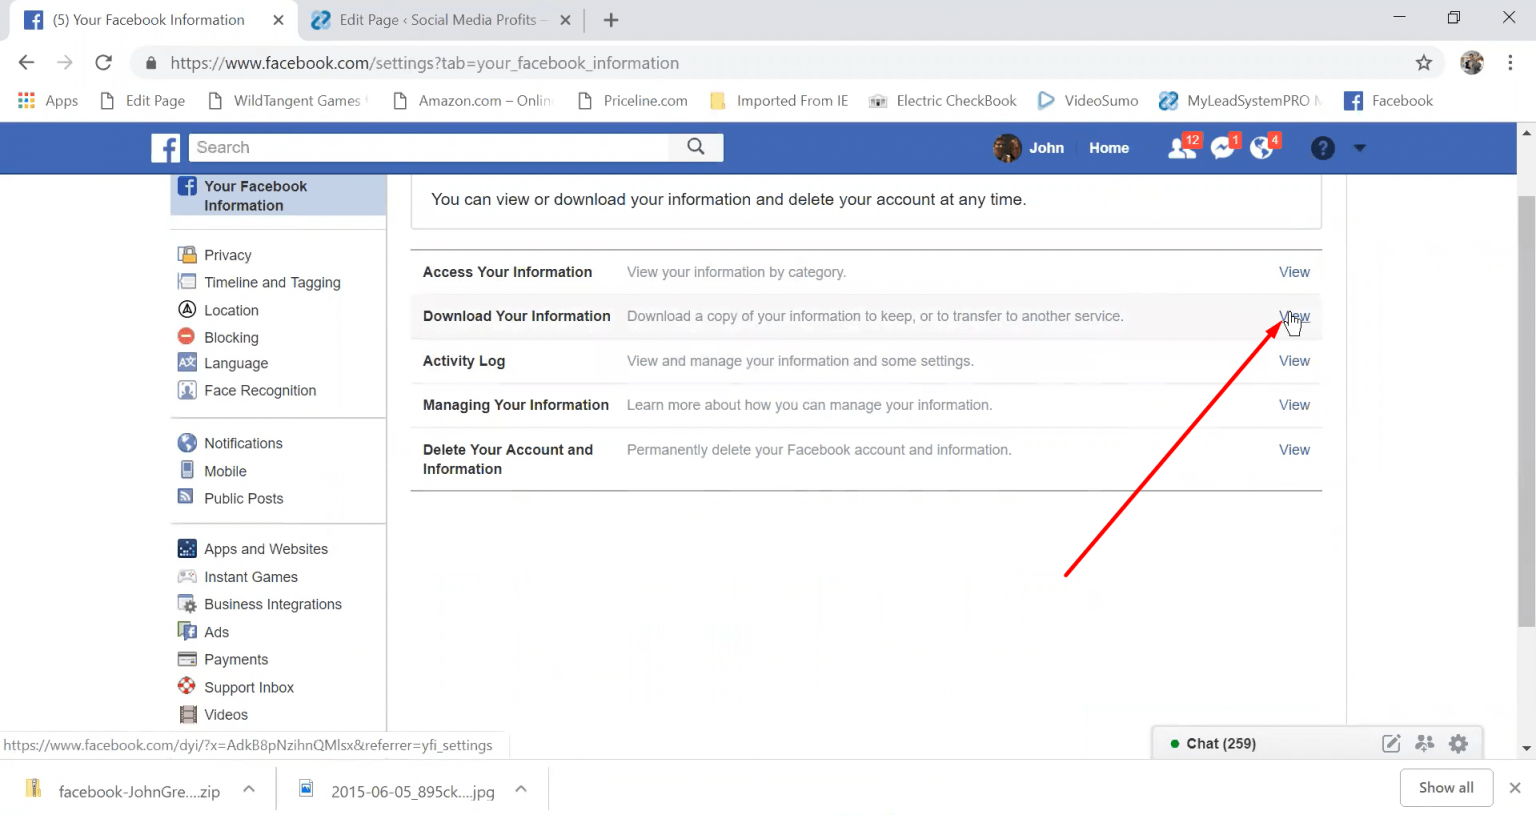
Task: Close the downloads bar
Action: 1515,788
